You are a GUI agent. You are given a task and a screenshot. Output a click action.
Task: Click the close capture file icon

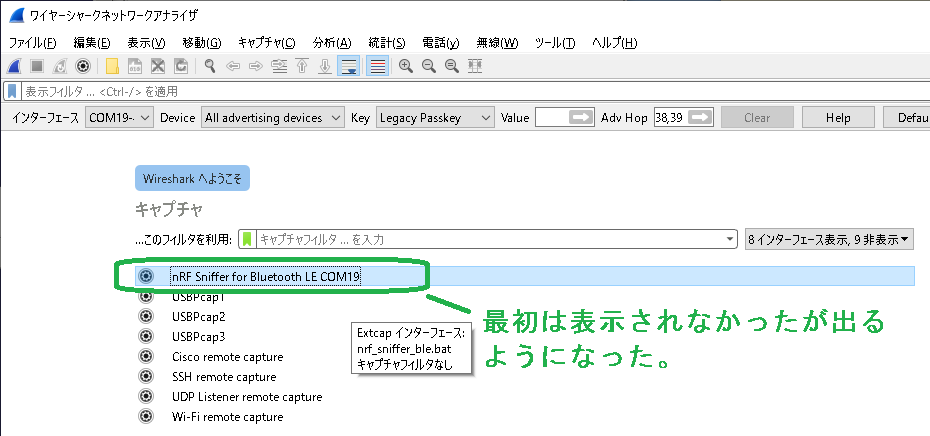[158, 66]
